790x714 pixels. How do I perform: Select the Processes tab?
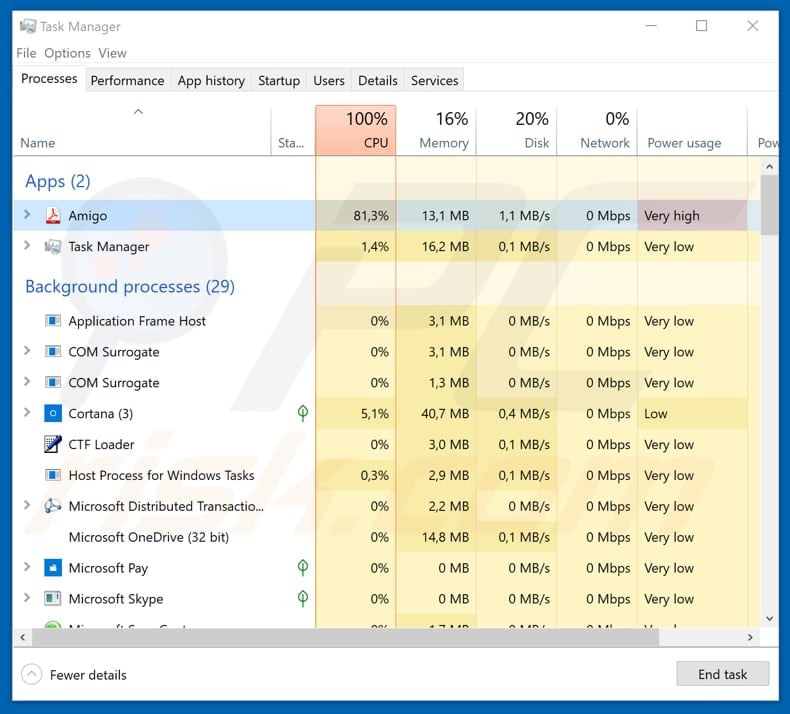49,79
